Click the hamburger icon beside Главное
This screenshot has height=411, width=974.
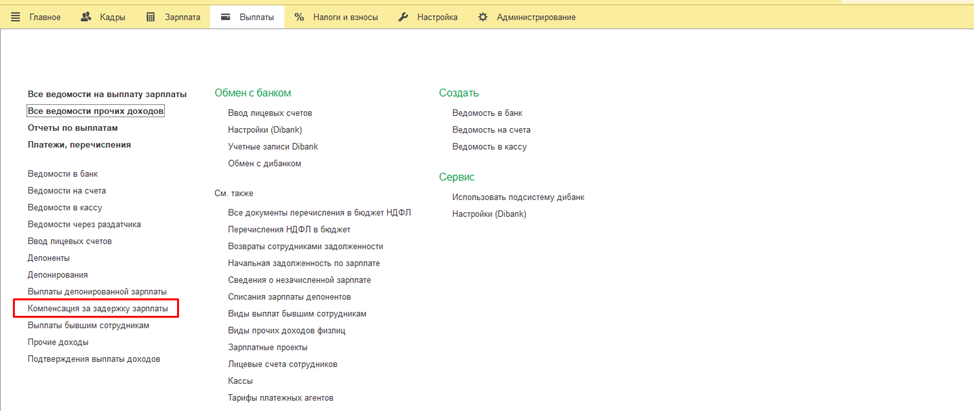(15, 17)
